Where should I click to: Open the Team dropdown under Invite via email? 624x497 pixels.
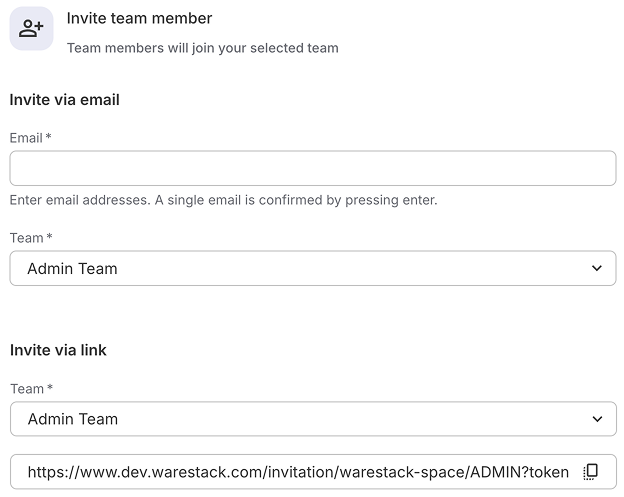[x=312, y=268]
